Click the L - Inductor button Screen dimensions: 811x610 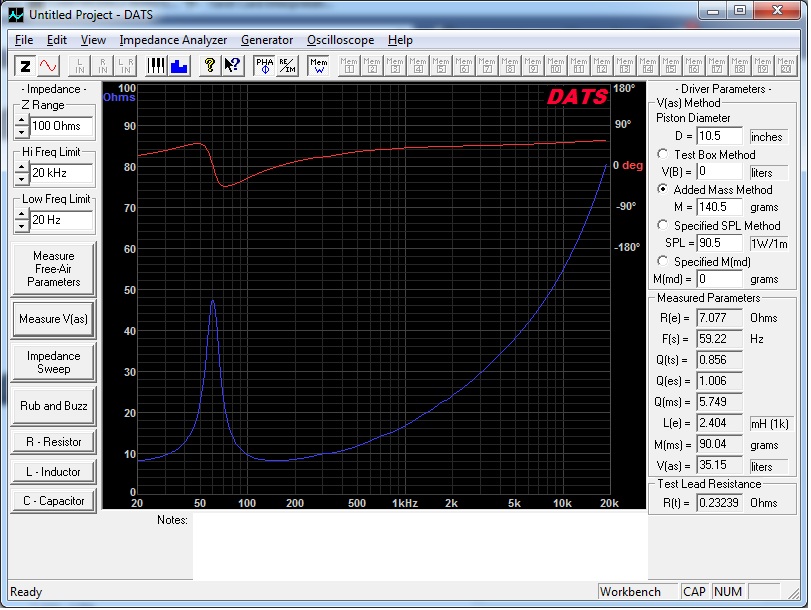pyautogui.click(x=53, y=472)
